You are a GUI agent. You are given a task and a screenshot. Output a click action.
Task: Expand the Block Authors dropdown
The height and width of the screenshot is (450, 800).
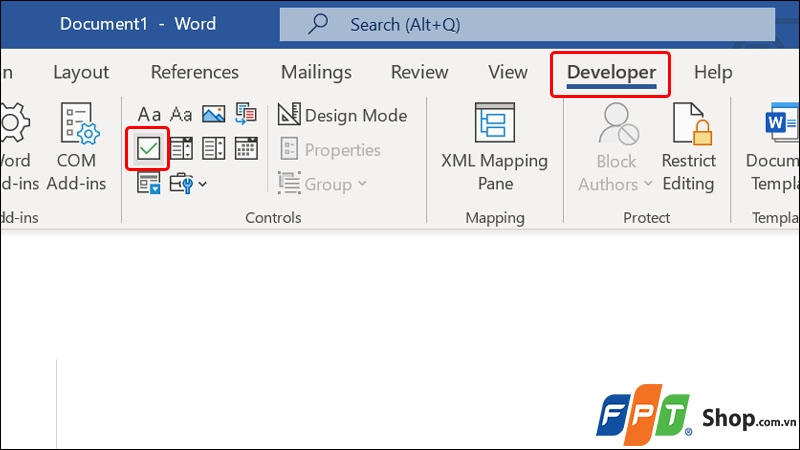pyautogui.click(x=616, y=148)
